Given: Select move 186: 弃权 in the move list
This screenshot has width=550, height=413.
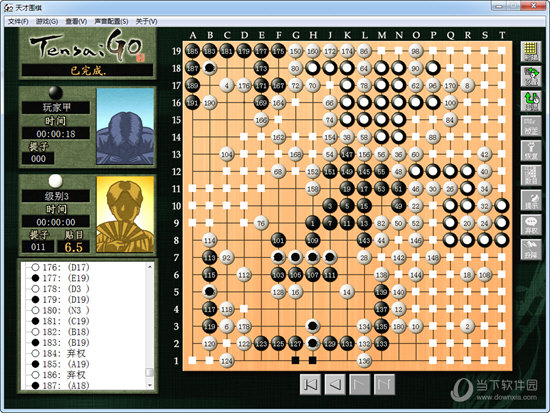Looking at the screenshot, I should [58, 375].
